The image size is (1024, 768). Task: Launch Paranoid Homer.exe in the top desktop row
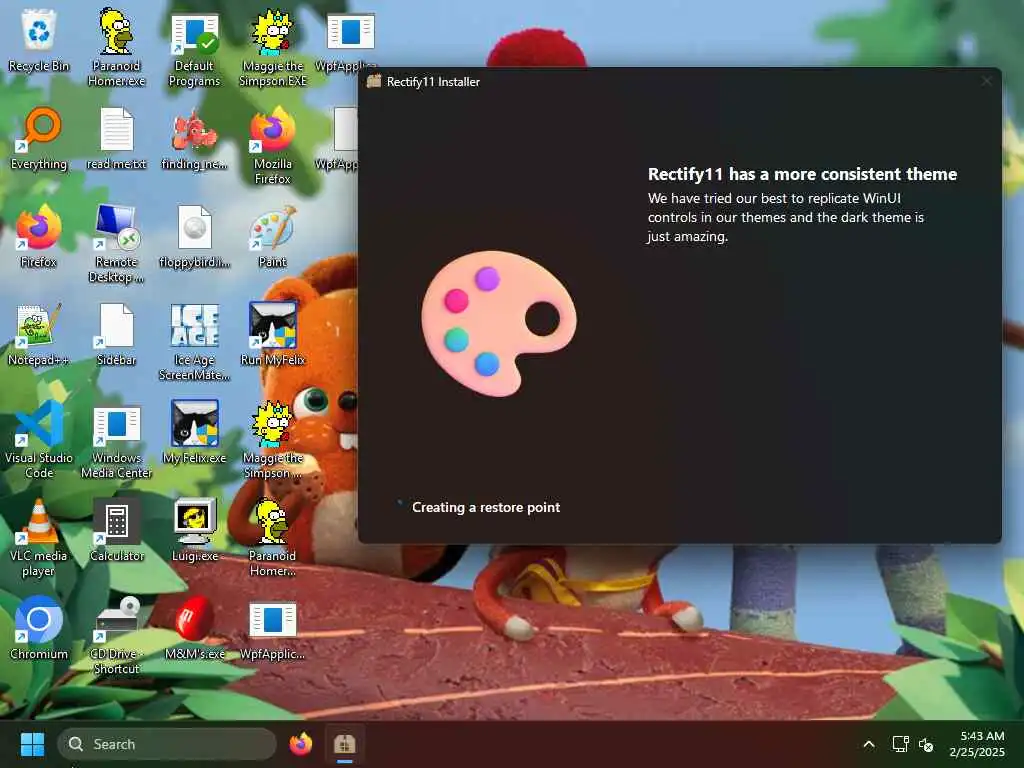(x=116, y=48)
